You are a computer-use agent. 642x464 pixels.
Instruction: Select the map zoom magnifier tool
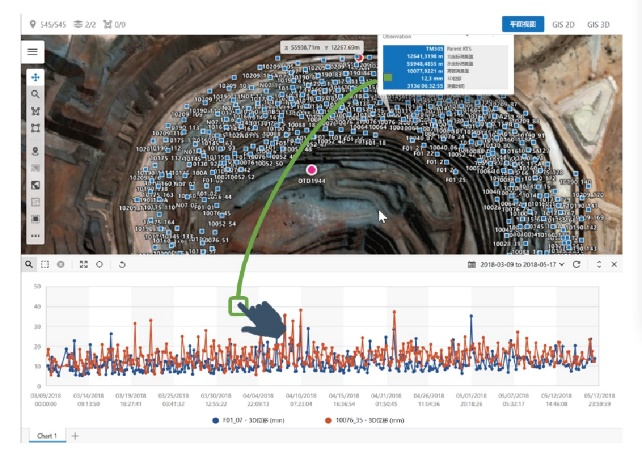35,94
